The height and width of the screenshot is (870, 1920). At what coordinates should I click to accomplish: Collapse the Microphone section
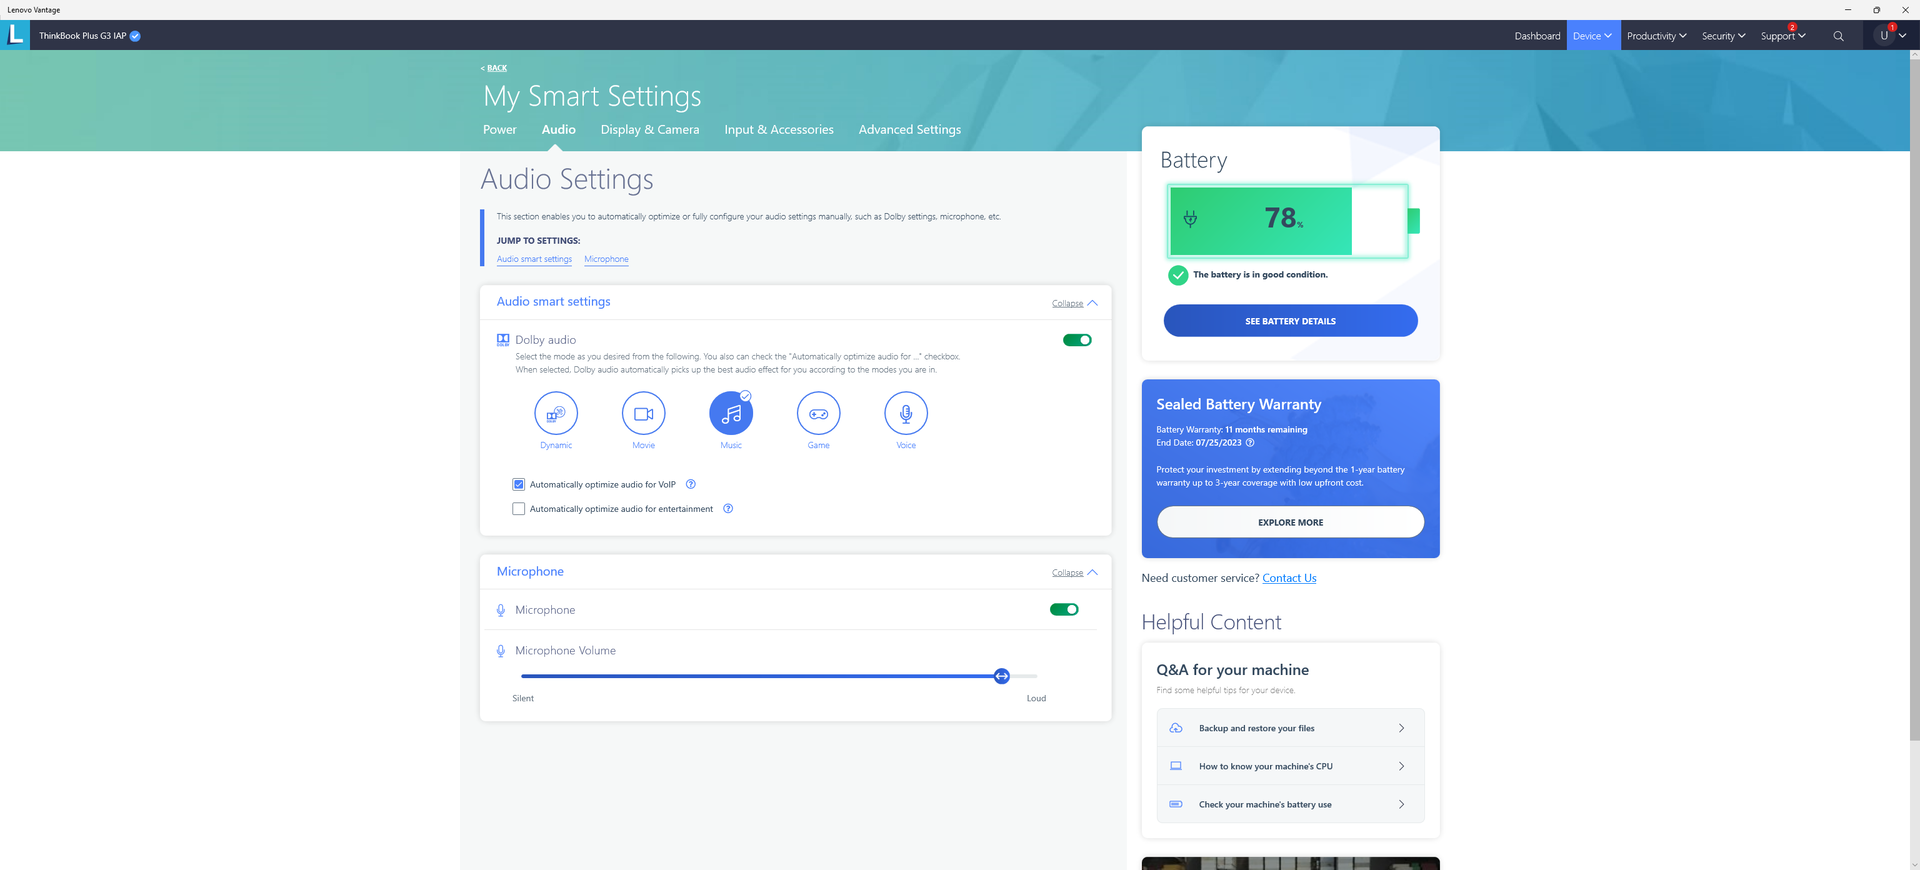coord(1075,573)
